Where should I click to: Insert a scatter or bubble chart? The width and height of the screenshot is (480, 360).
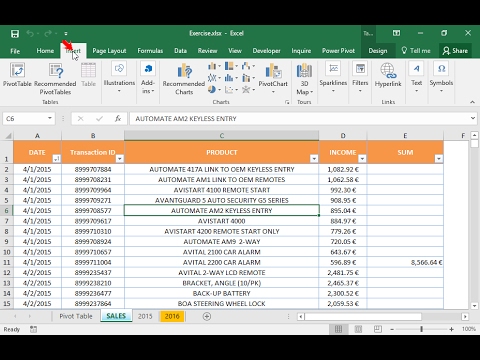pyautogui.click(x=231, y=90)
